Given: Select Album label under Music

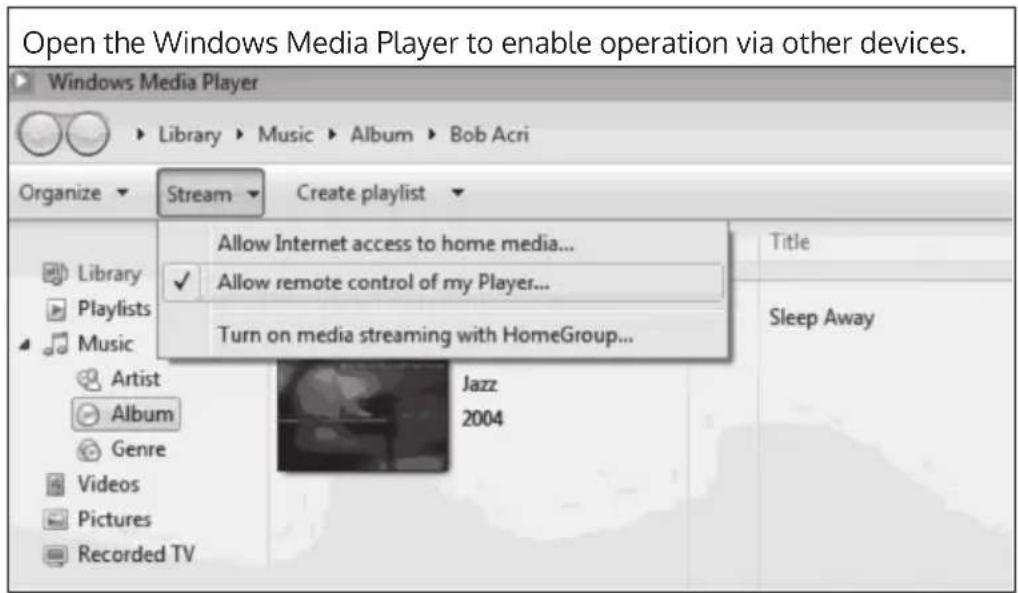Looking at the screenshot, I should (x=142, y=414).
